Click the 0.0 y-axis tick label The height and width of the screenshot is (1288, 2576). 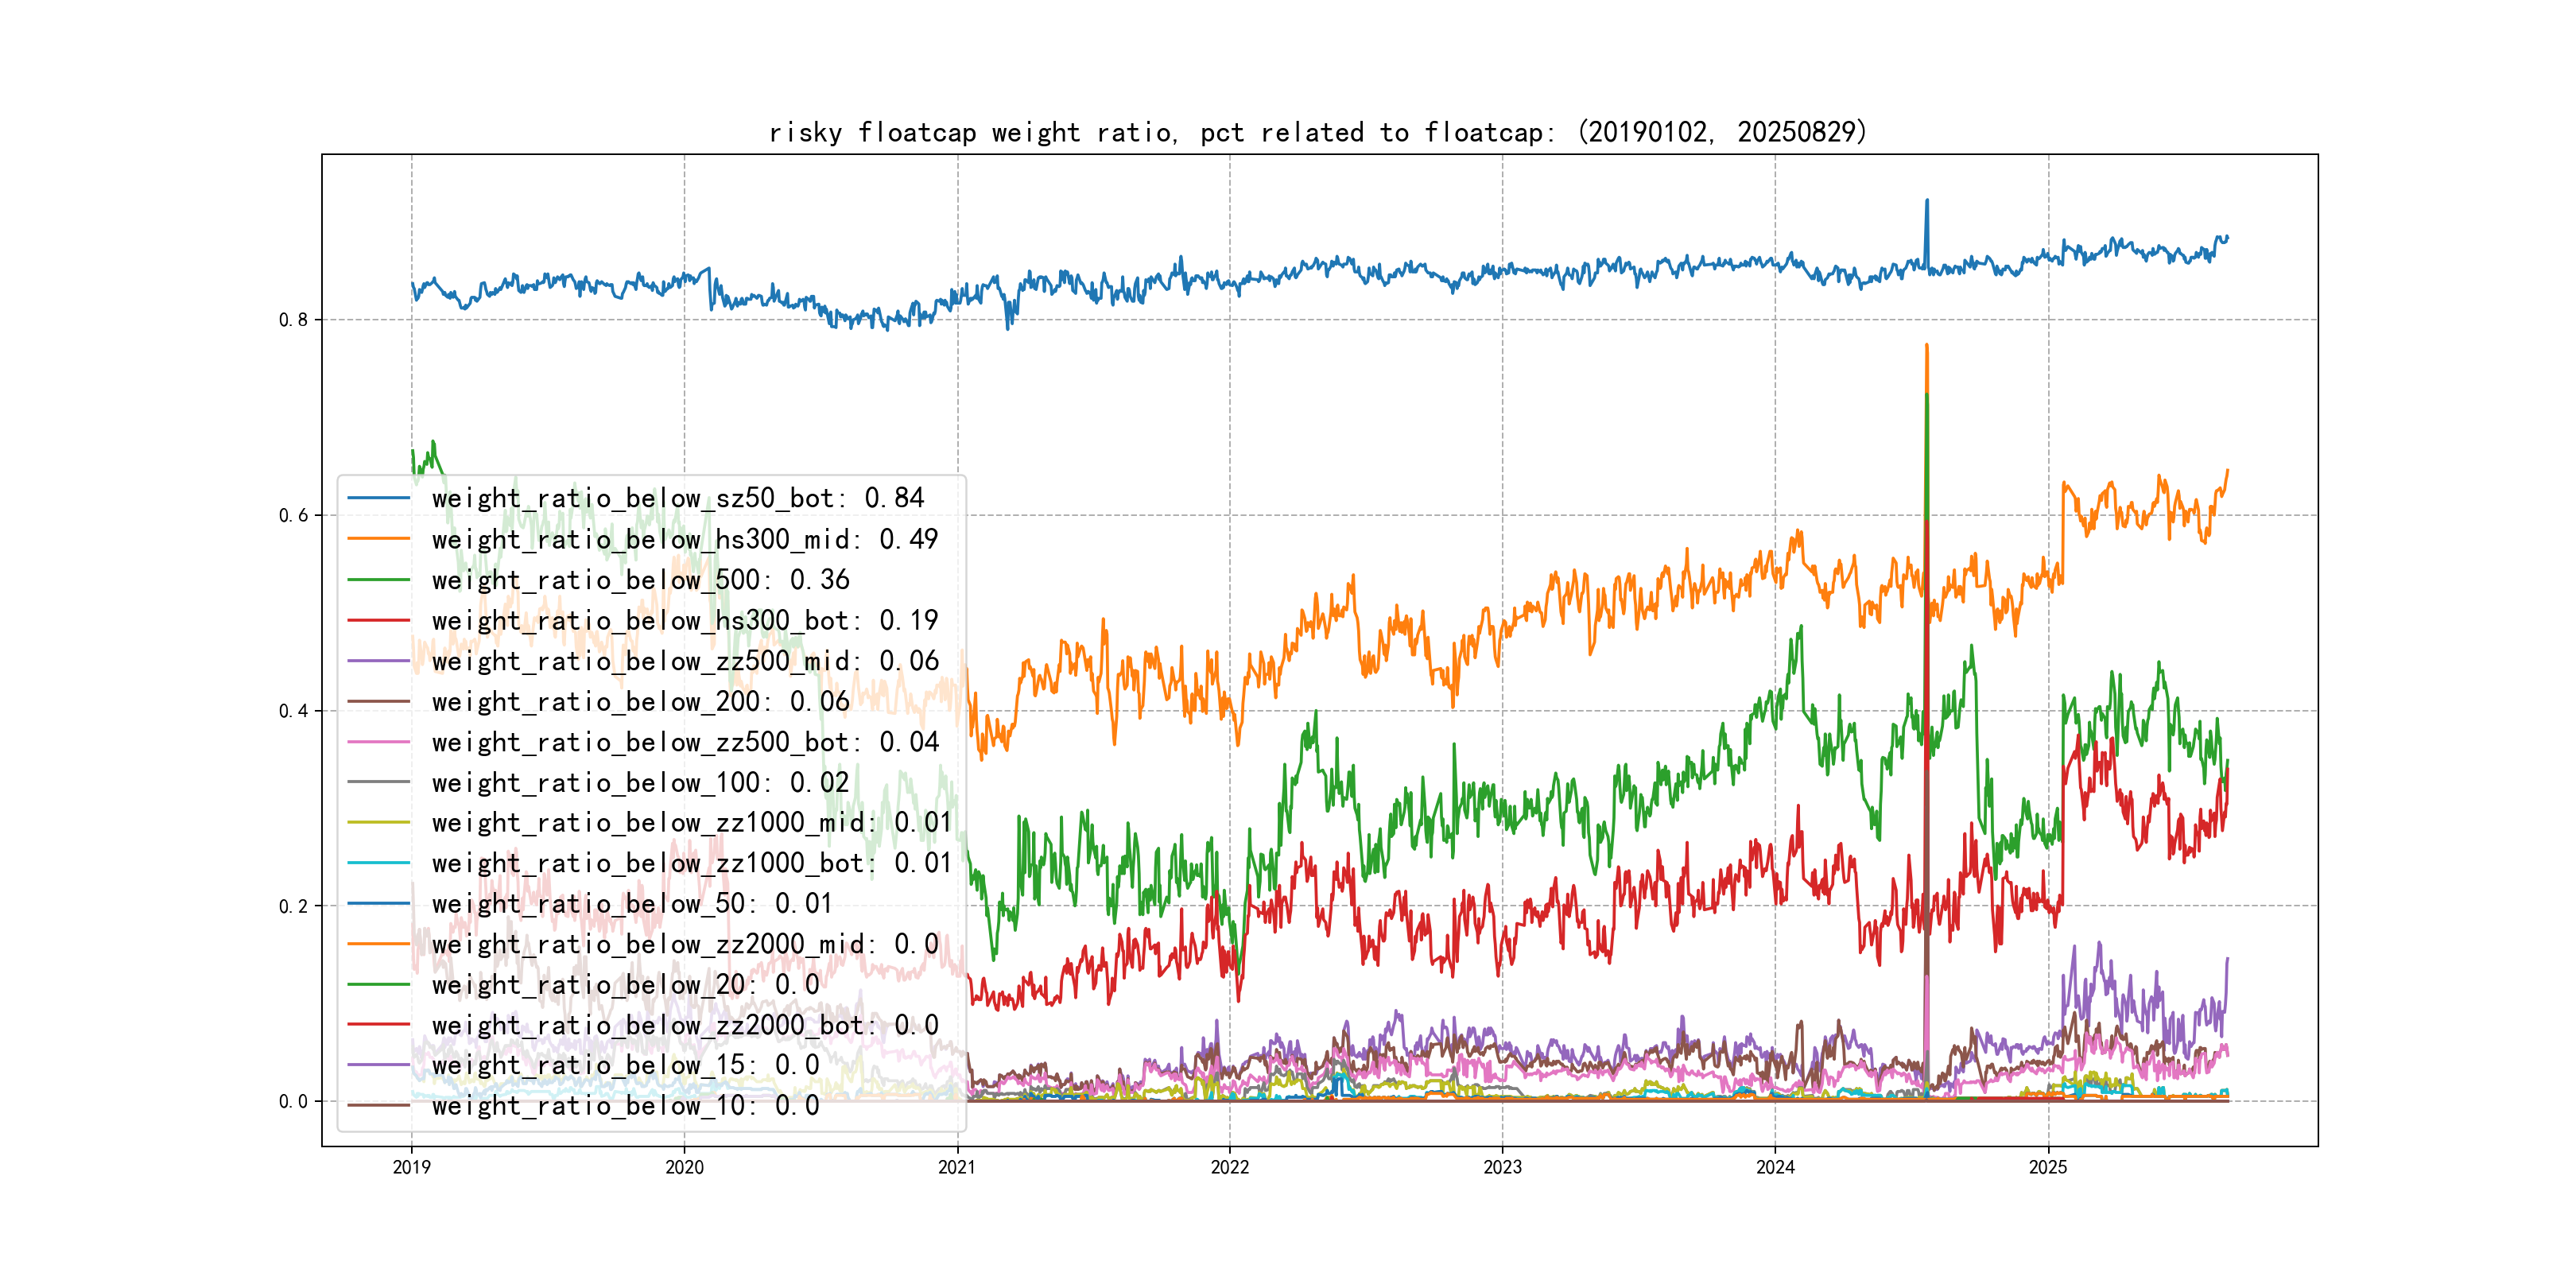(293, 1101)
